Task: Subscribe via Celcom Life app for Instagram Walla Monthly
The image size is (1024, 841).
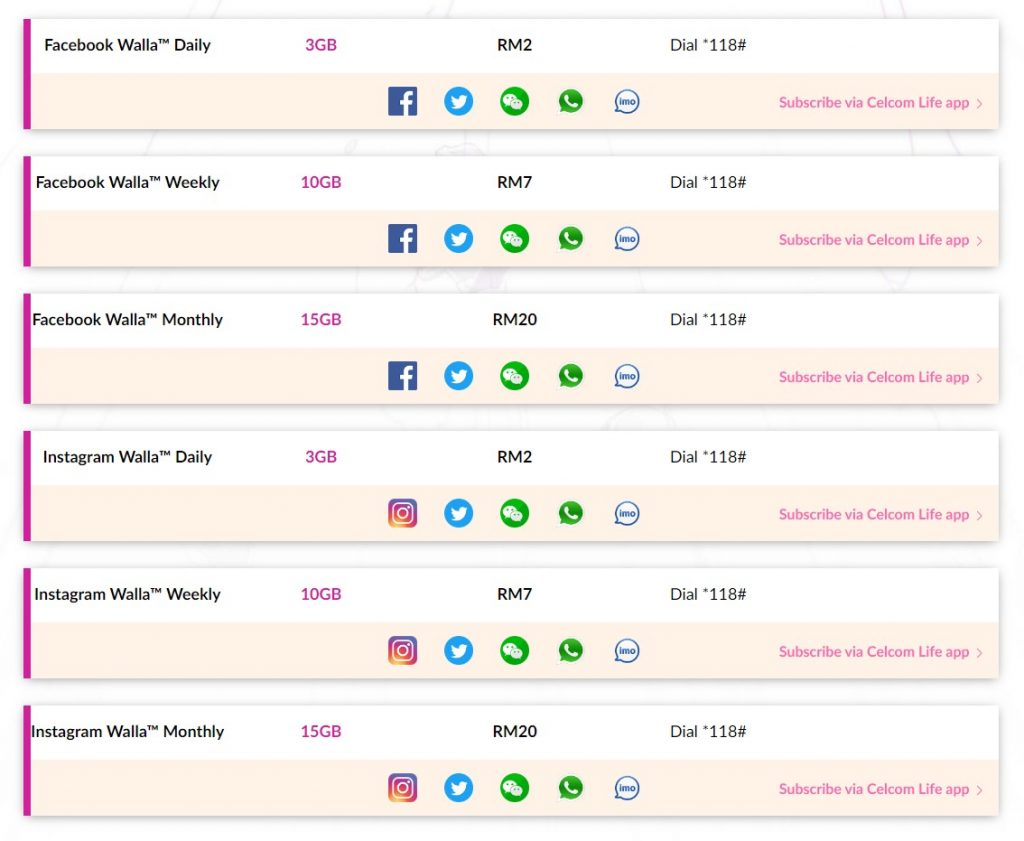Action: [x=880, y=789]
